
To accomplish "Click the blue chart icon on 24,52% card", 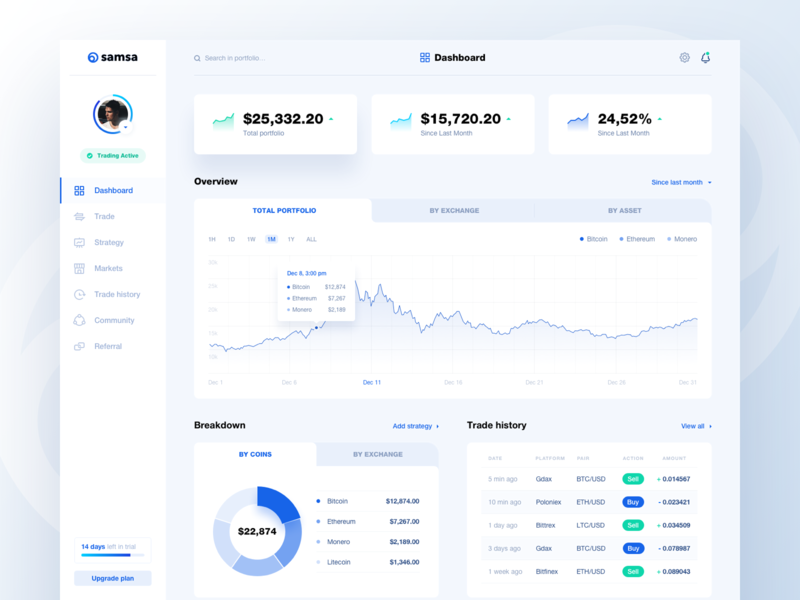I will point(578,121).
